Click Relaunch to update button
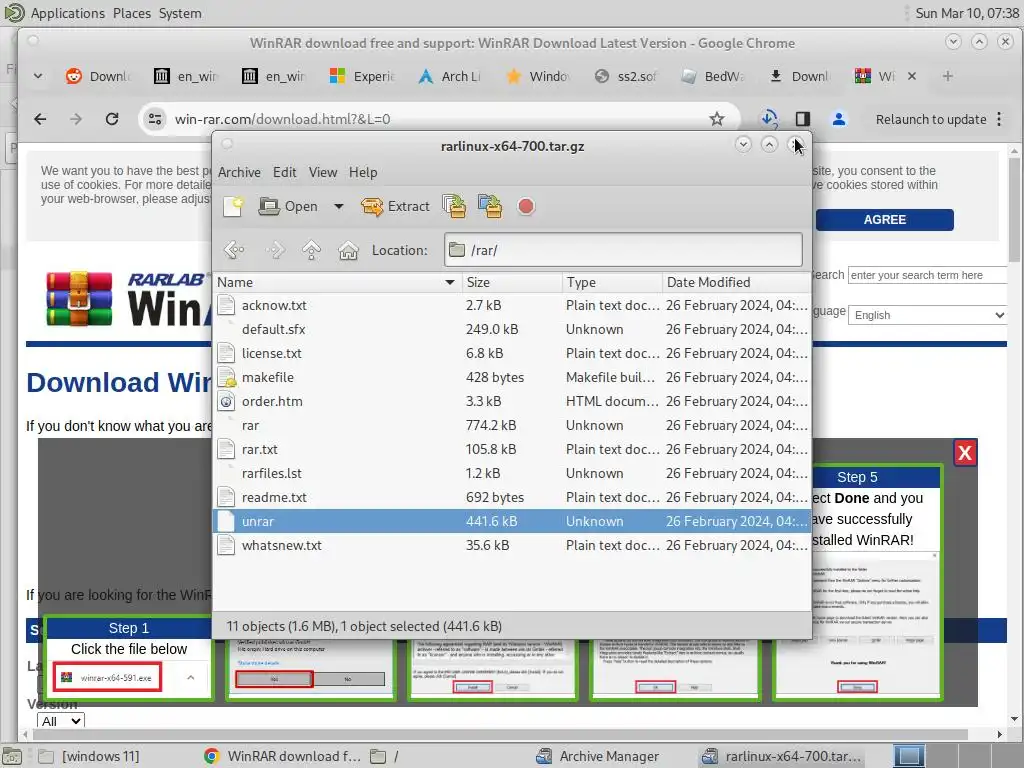 click(x=931, y=120)
